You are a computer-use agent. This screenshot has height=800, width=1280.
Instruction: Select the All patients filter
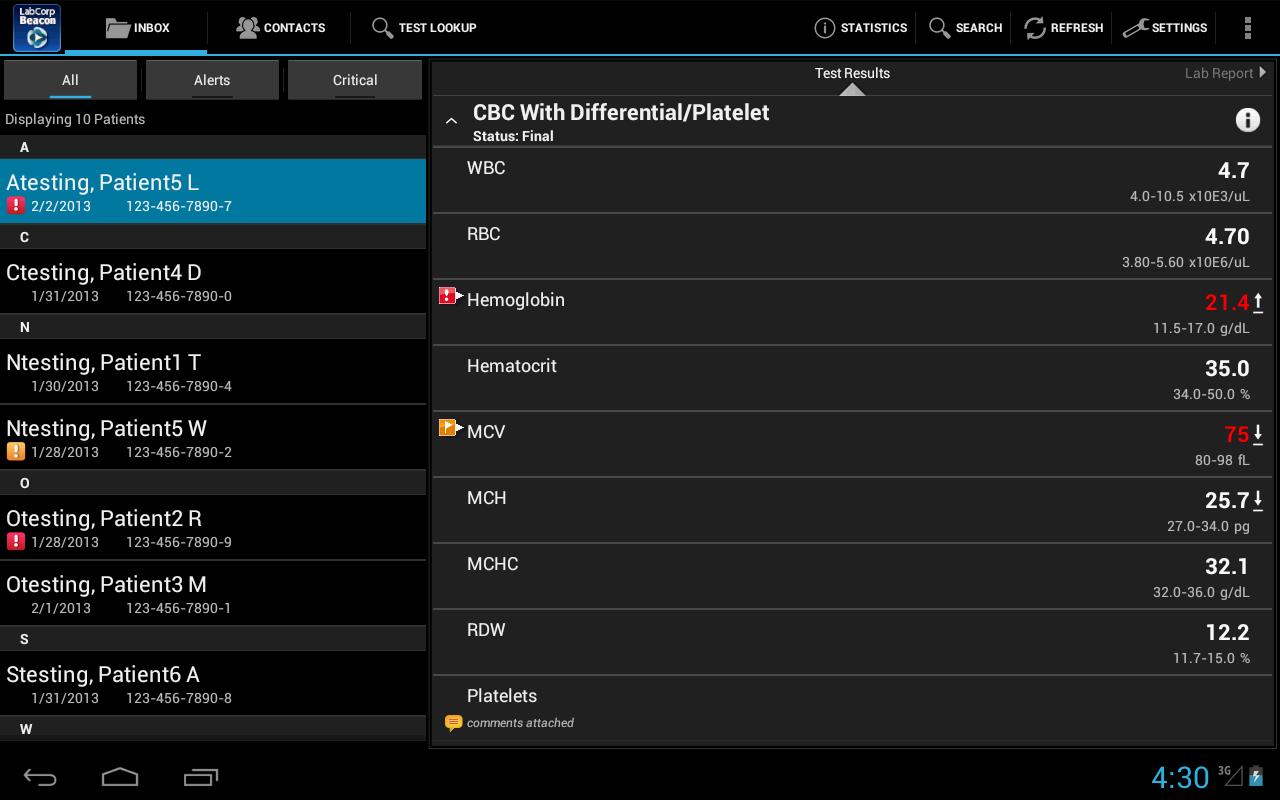[x=70, y=80]
